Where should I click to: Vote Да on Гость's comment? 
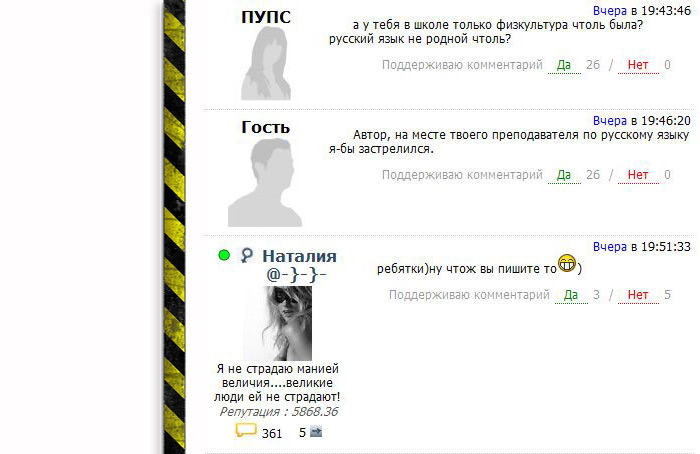(564, 175)
